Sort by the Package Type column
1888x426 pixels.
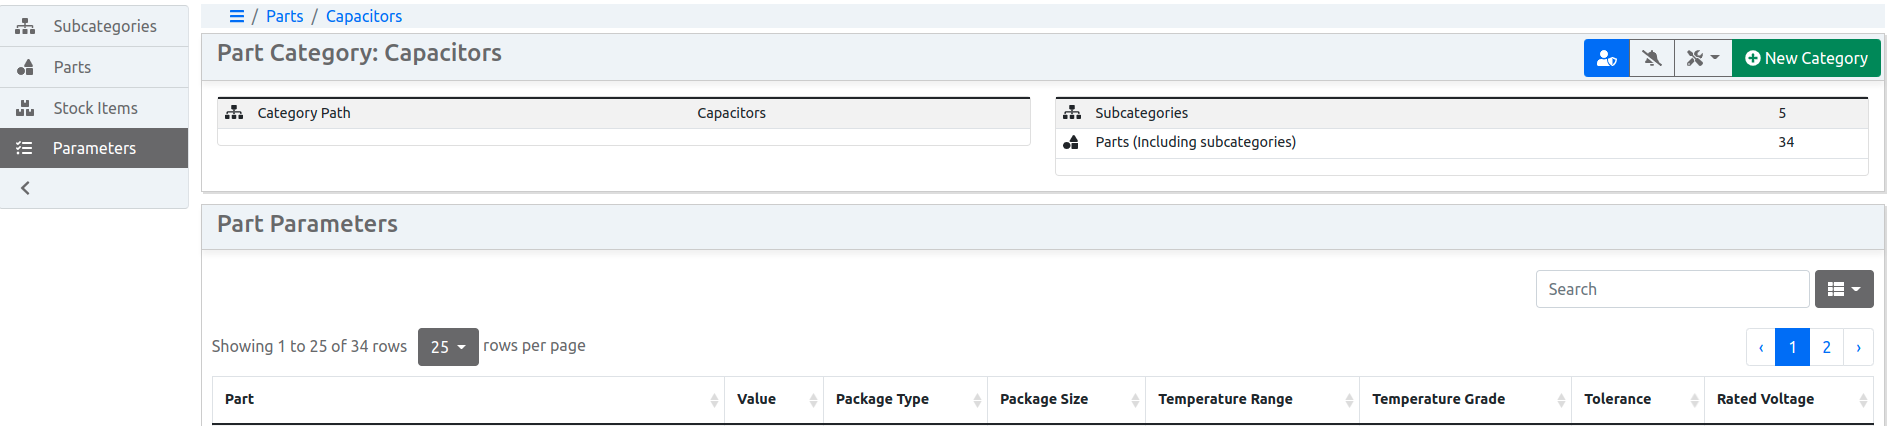coord(905,399)
